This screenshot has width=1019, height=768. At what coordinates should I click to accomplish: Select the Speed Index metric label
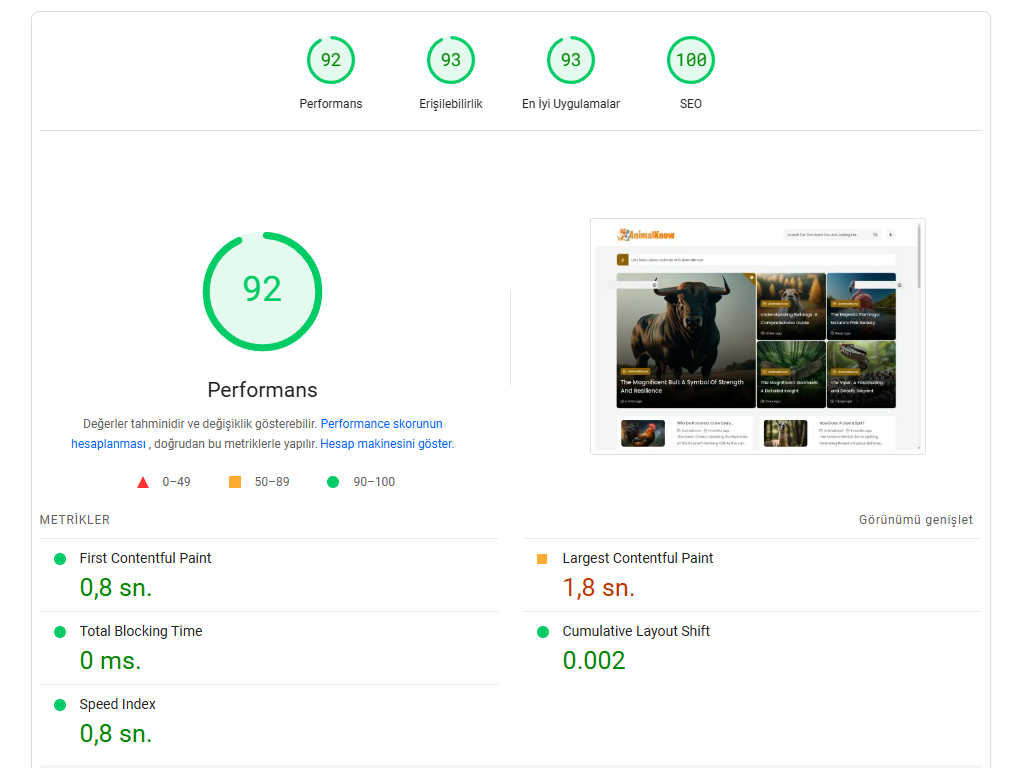coord(118,704)
